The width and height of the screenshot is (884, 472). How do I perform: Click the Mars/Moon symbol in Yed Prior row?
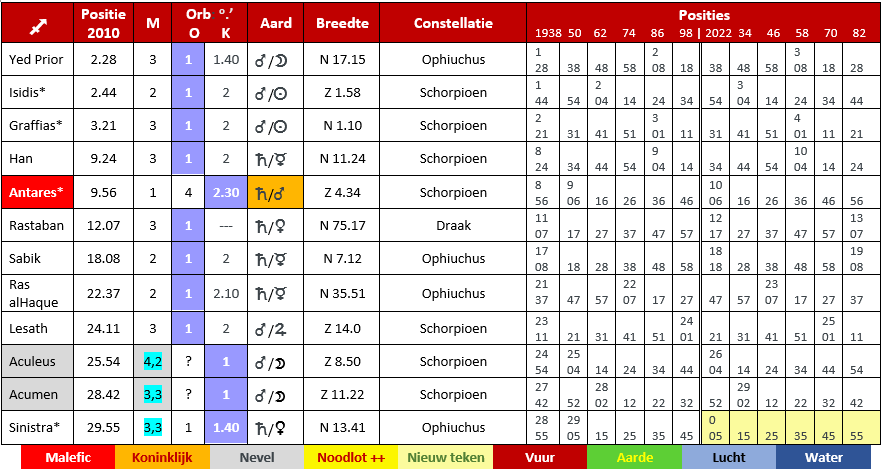click(x=271, y=60)
